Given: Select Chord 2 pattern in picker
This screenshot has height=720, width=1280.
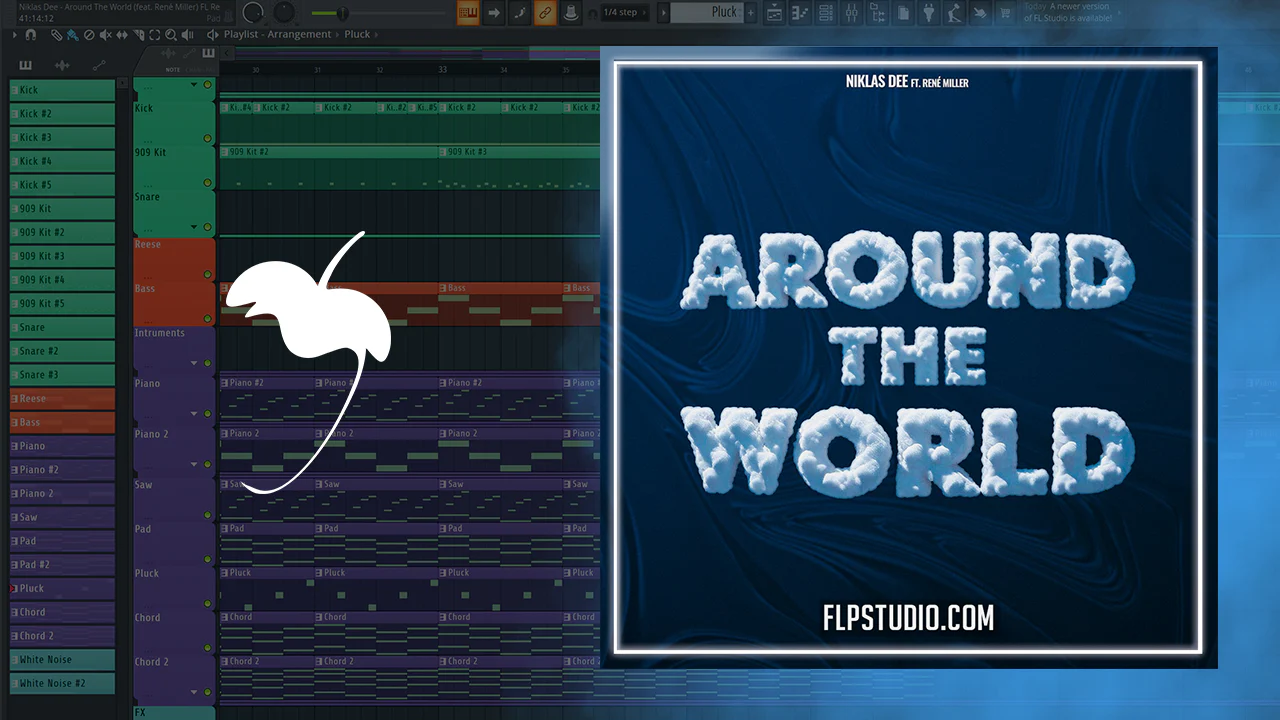Looking at the screenshot, I should pos(62,635).
